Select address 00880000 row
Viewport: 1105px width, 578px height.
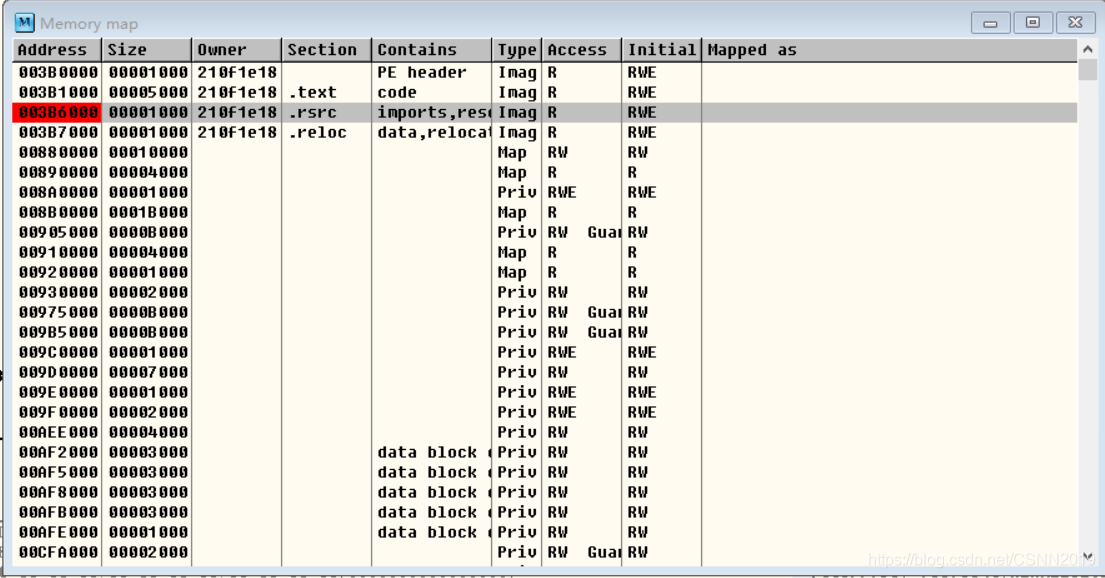coord(545,152)
